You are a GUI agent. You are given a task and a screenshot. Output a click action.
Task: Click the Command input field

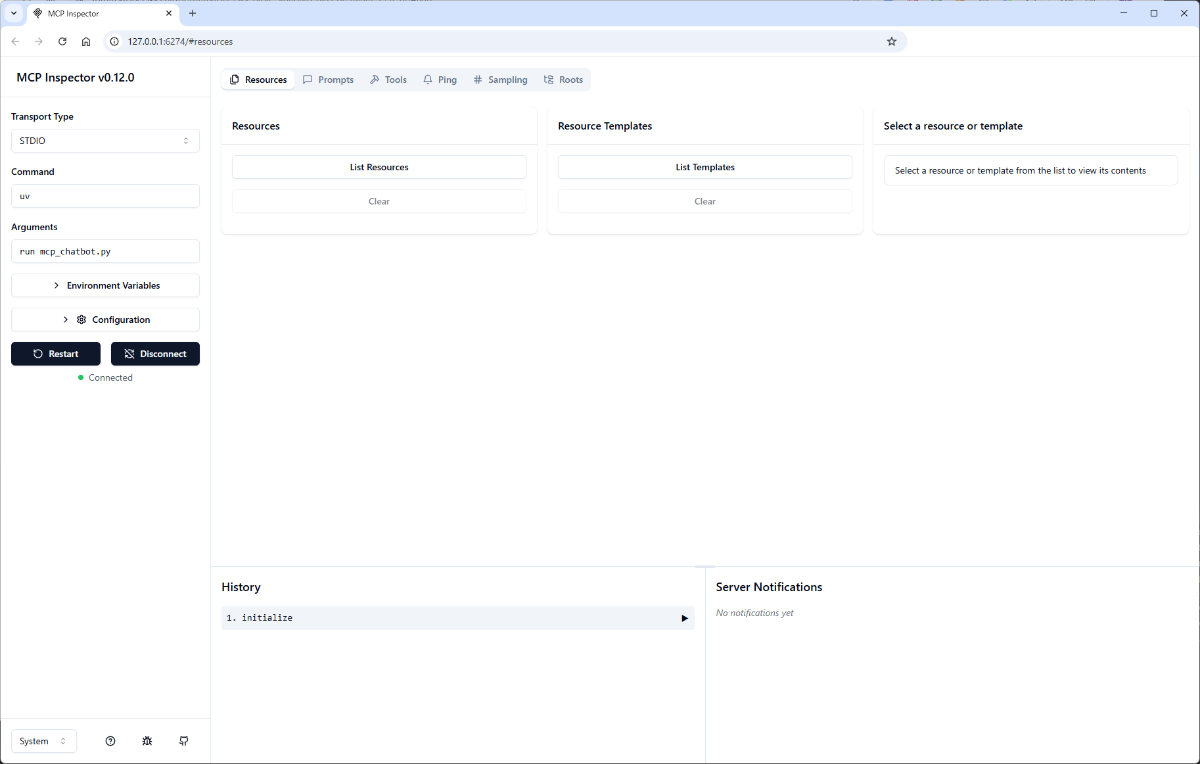[105, 196]
